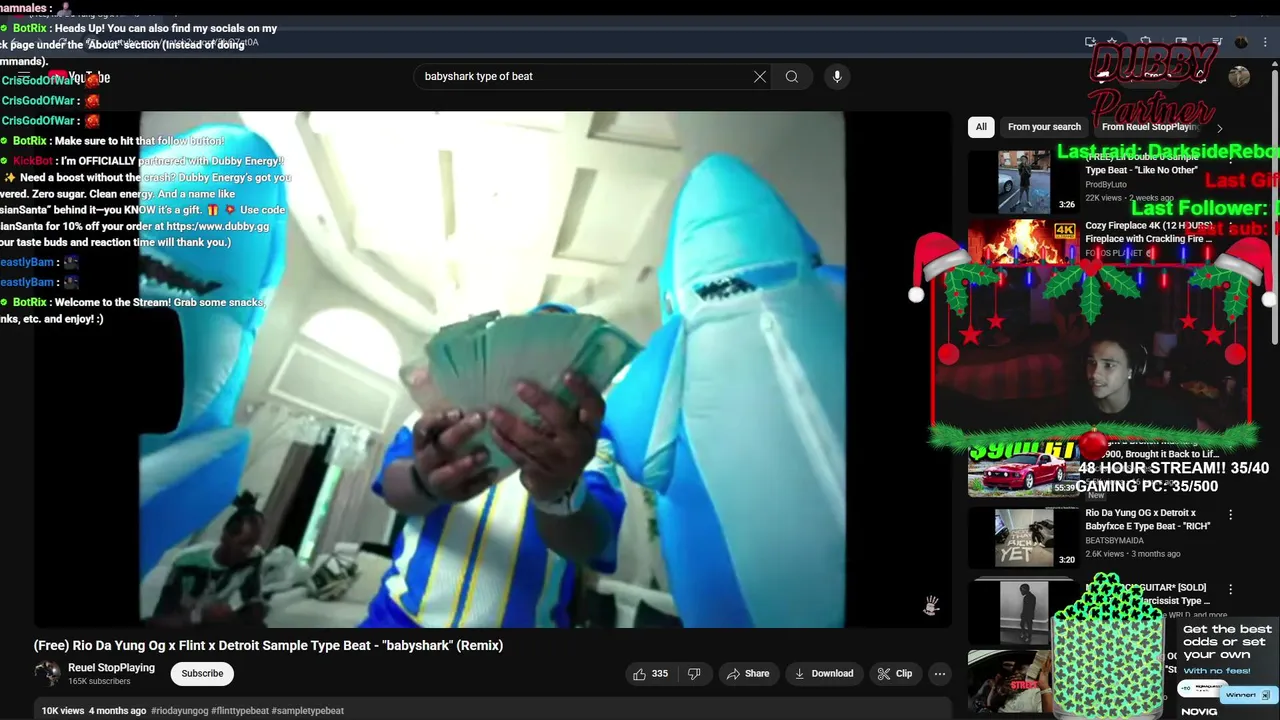The height and width of the screenshot is (720, 1280).
Task: Start voice search with microphone icon
Action: point(837,77)
